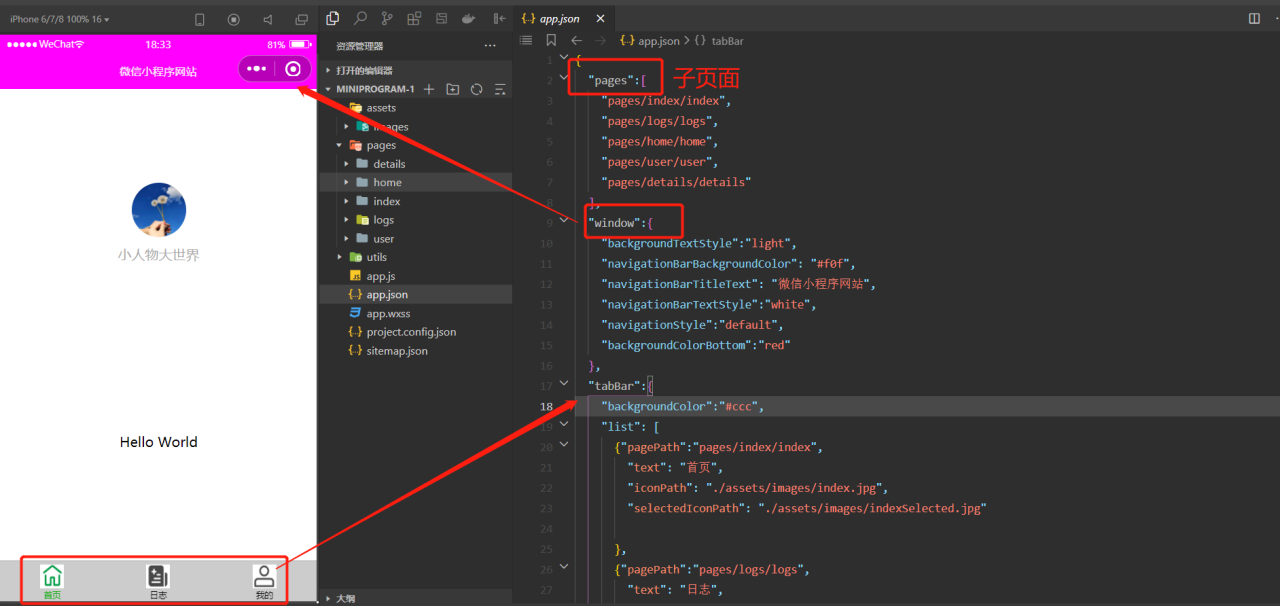Collapse the tabBar block at line 17
The height and width of the screenshot is (606, 1280).
click(564, 383)
